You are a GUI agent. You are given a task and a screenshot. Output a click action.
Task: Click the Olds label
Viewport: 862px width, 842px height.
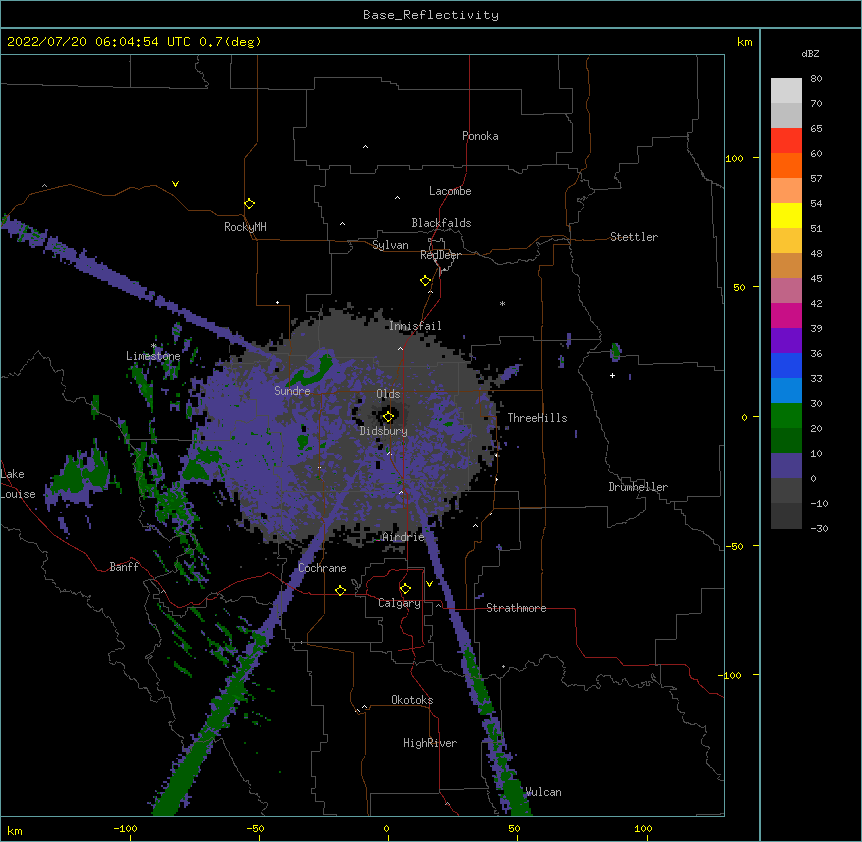pyautogui.click(x=388, y=394)
